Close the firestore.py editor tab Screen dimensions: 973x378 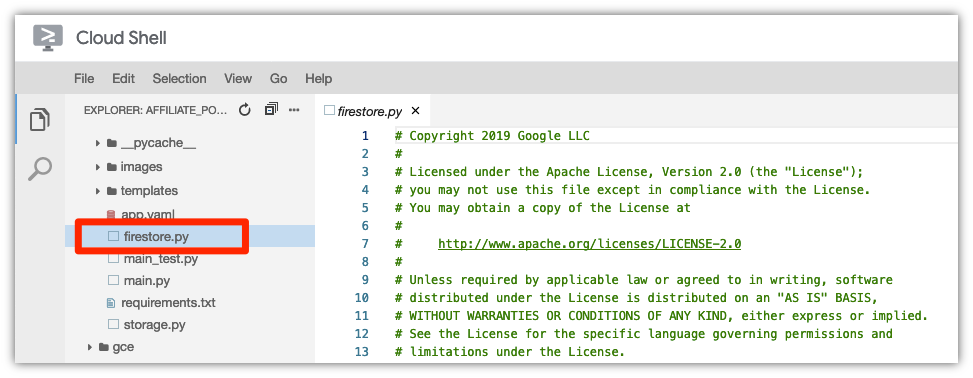click(x=416, y=111)
